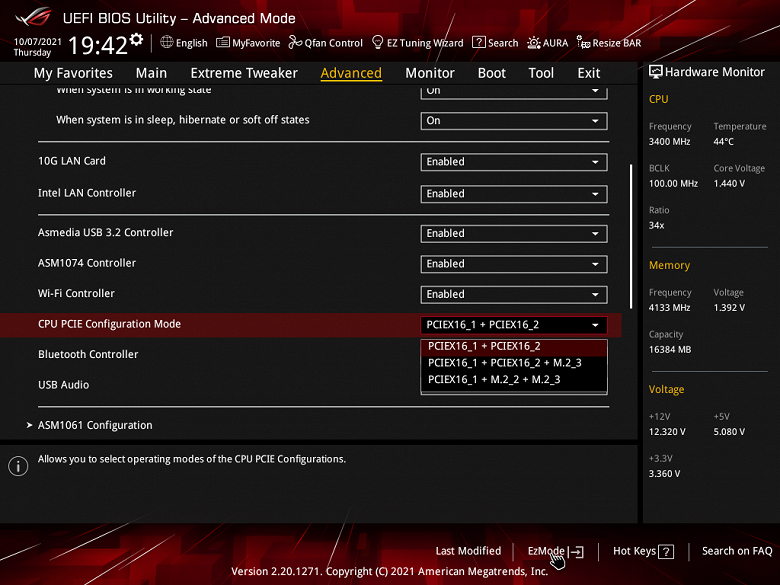Click the ROG logo icon
780x585 pixels.
pos(33,17)
